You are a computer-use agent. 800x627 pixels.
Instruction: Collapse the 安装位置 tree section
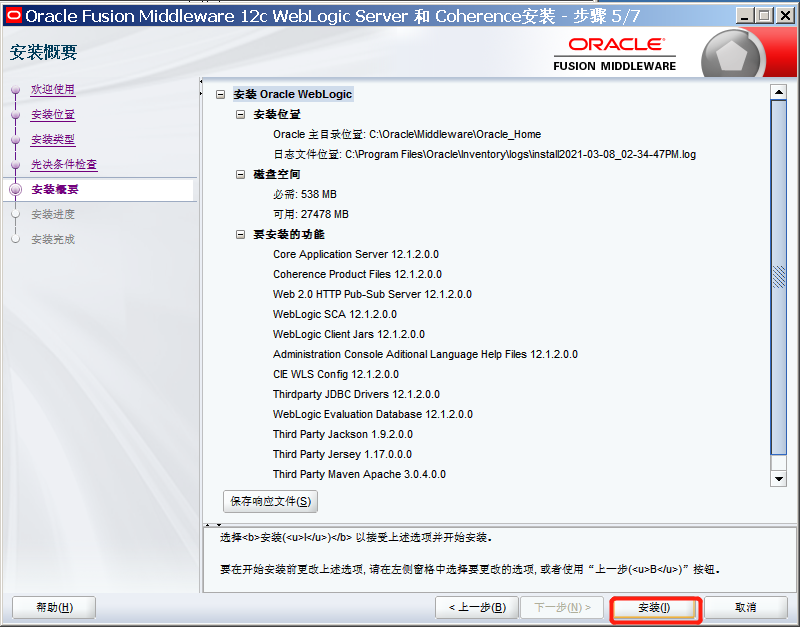coord(240,114)
